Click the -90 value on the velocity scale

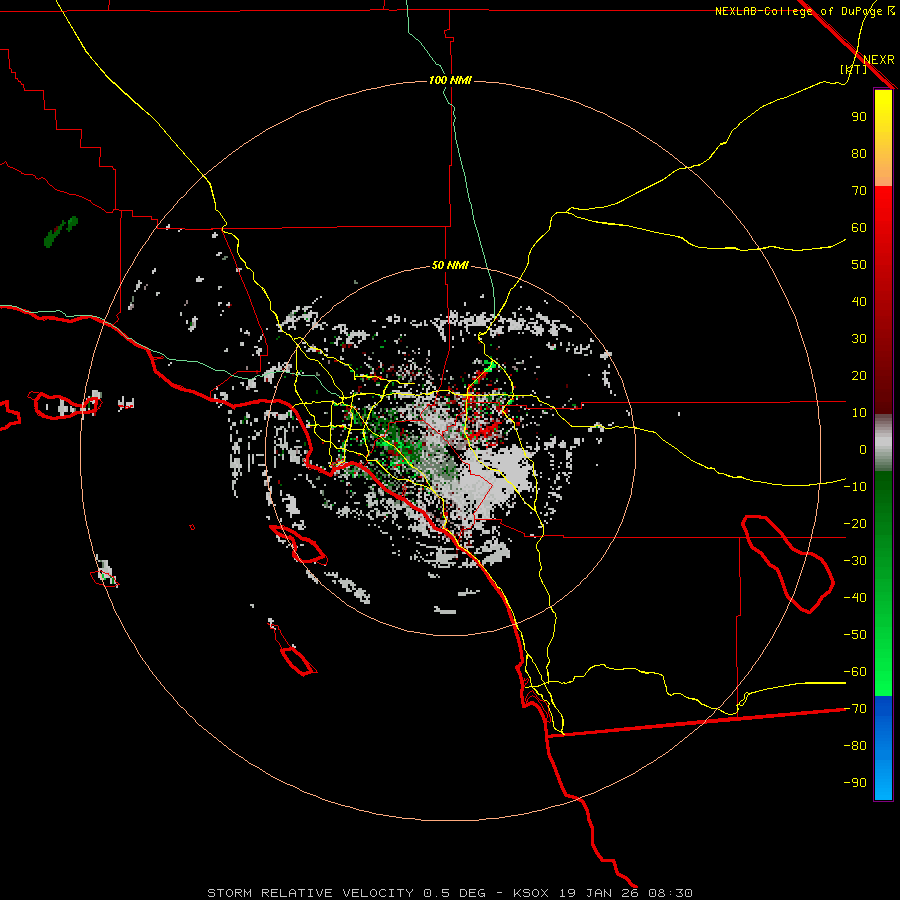click(855, 783)
